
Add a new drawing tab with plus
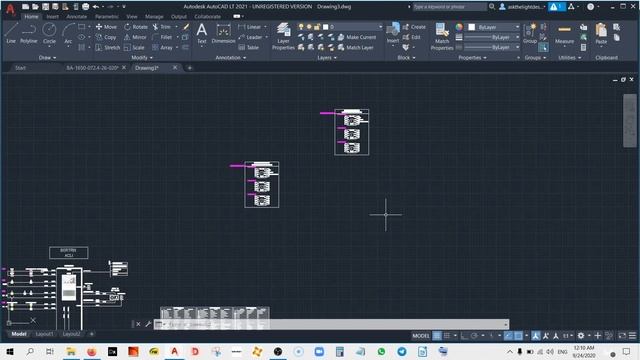(x=189, y=68)
